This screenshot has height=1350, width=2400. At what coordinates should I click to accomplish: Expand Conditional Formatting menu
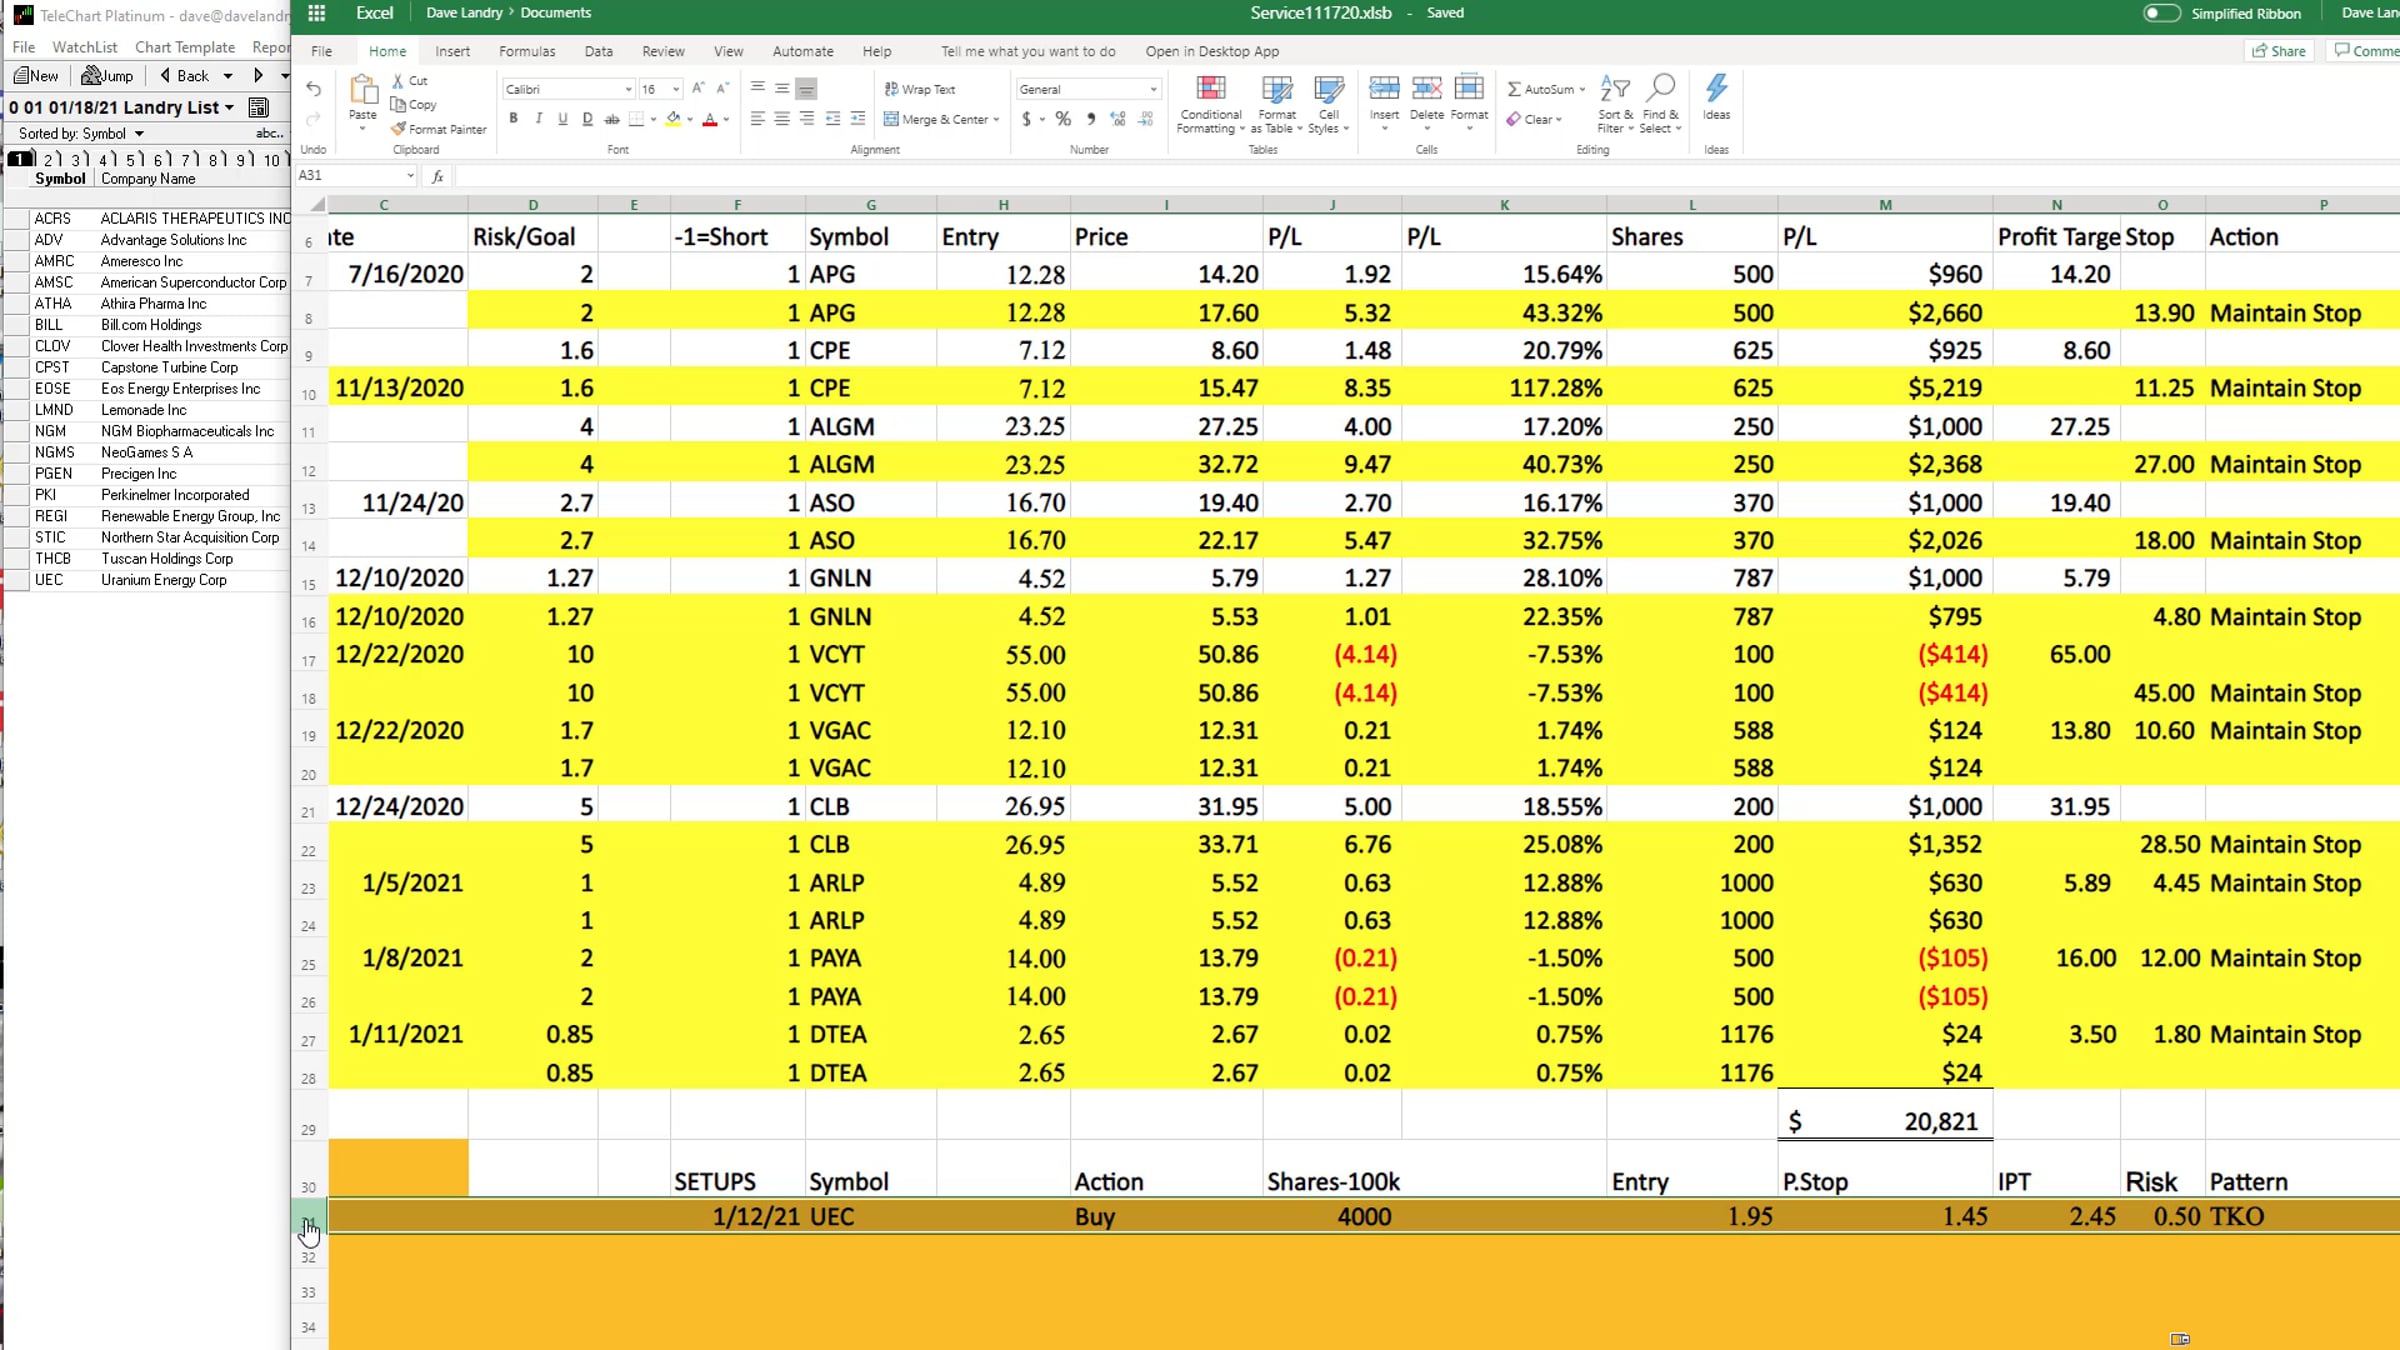click(1211, 104)
